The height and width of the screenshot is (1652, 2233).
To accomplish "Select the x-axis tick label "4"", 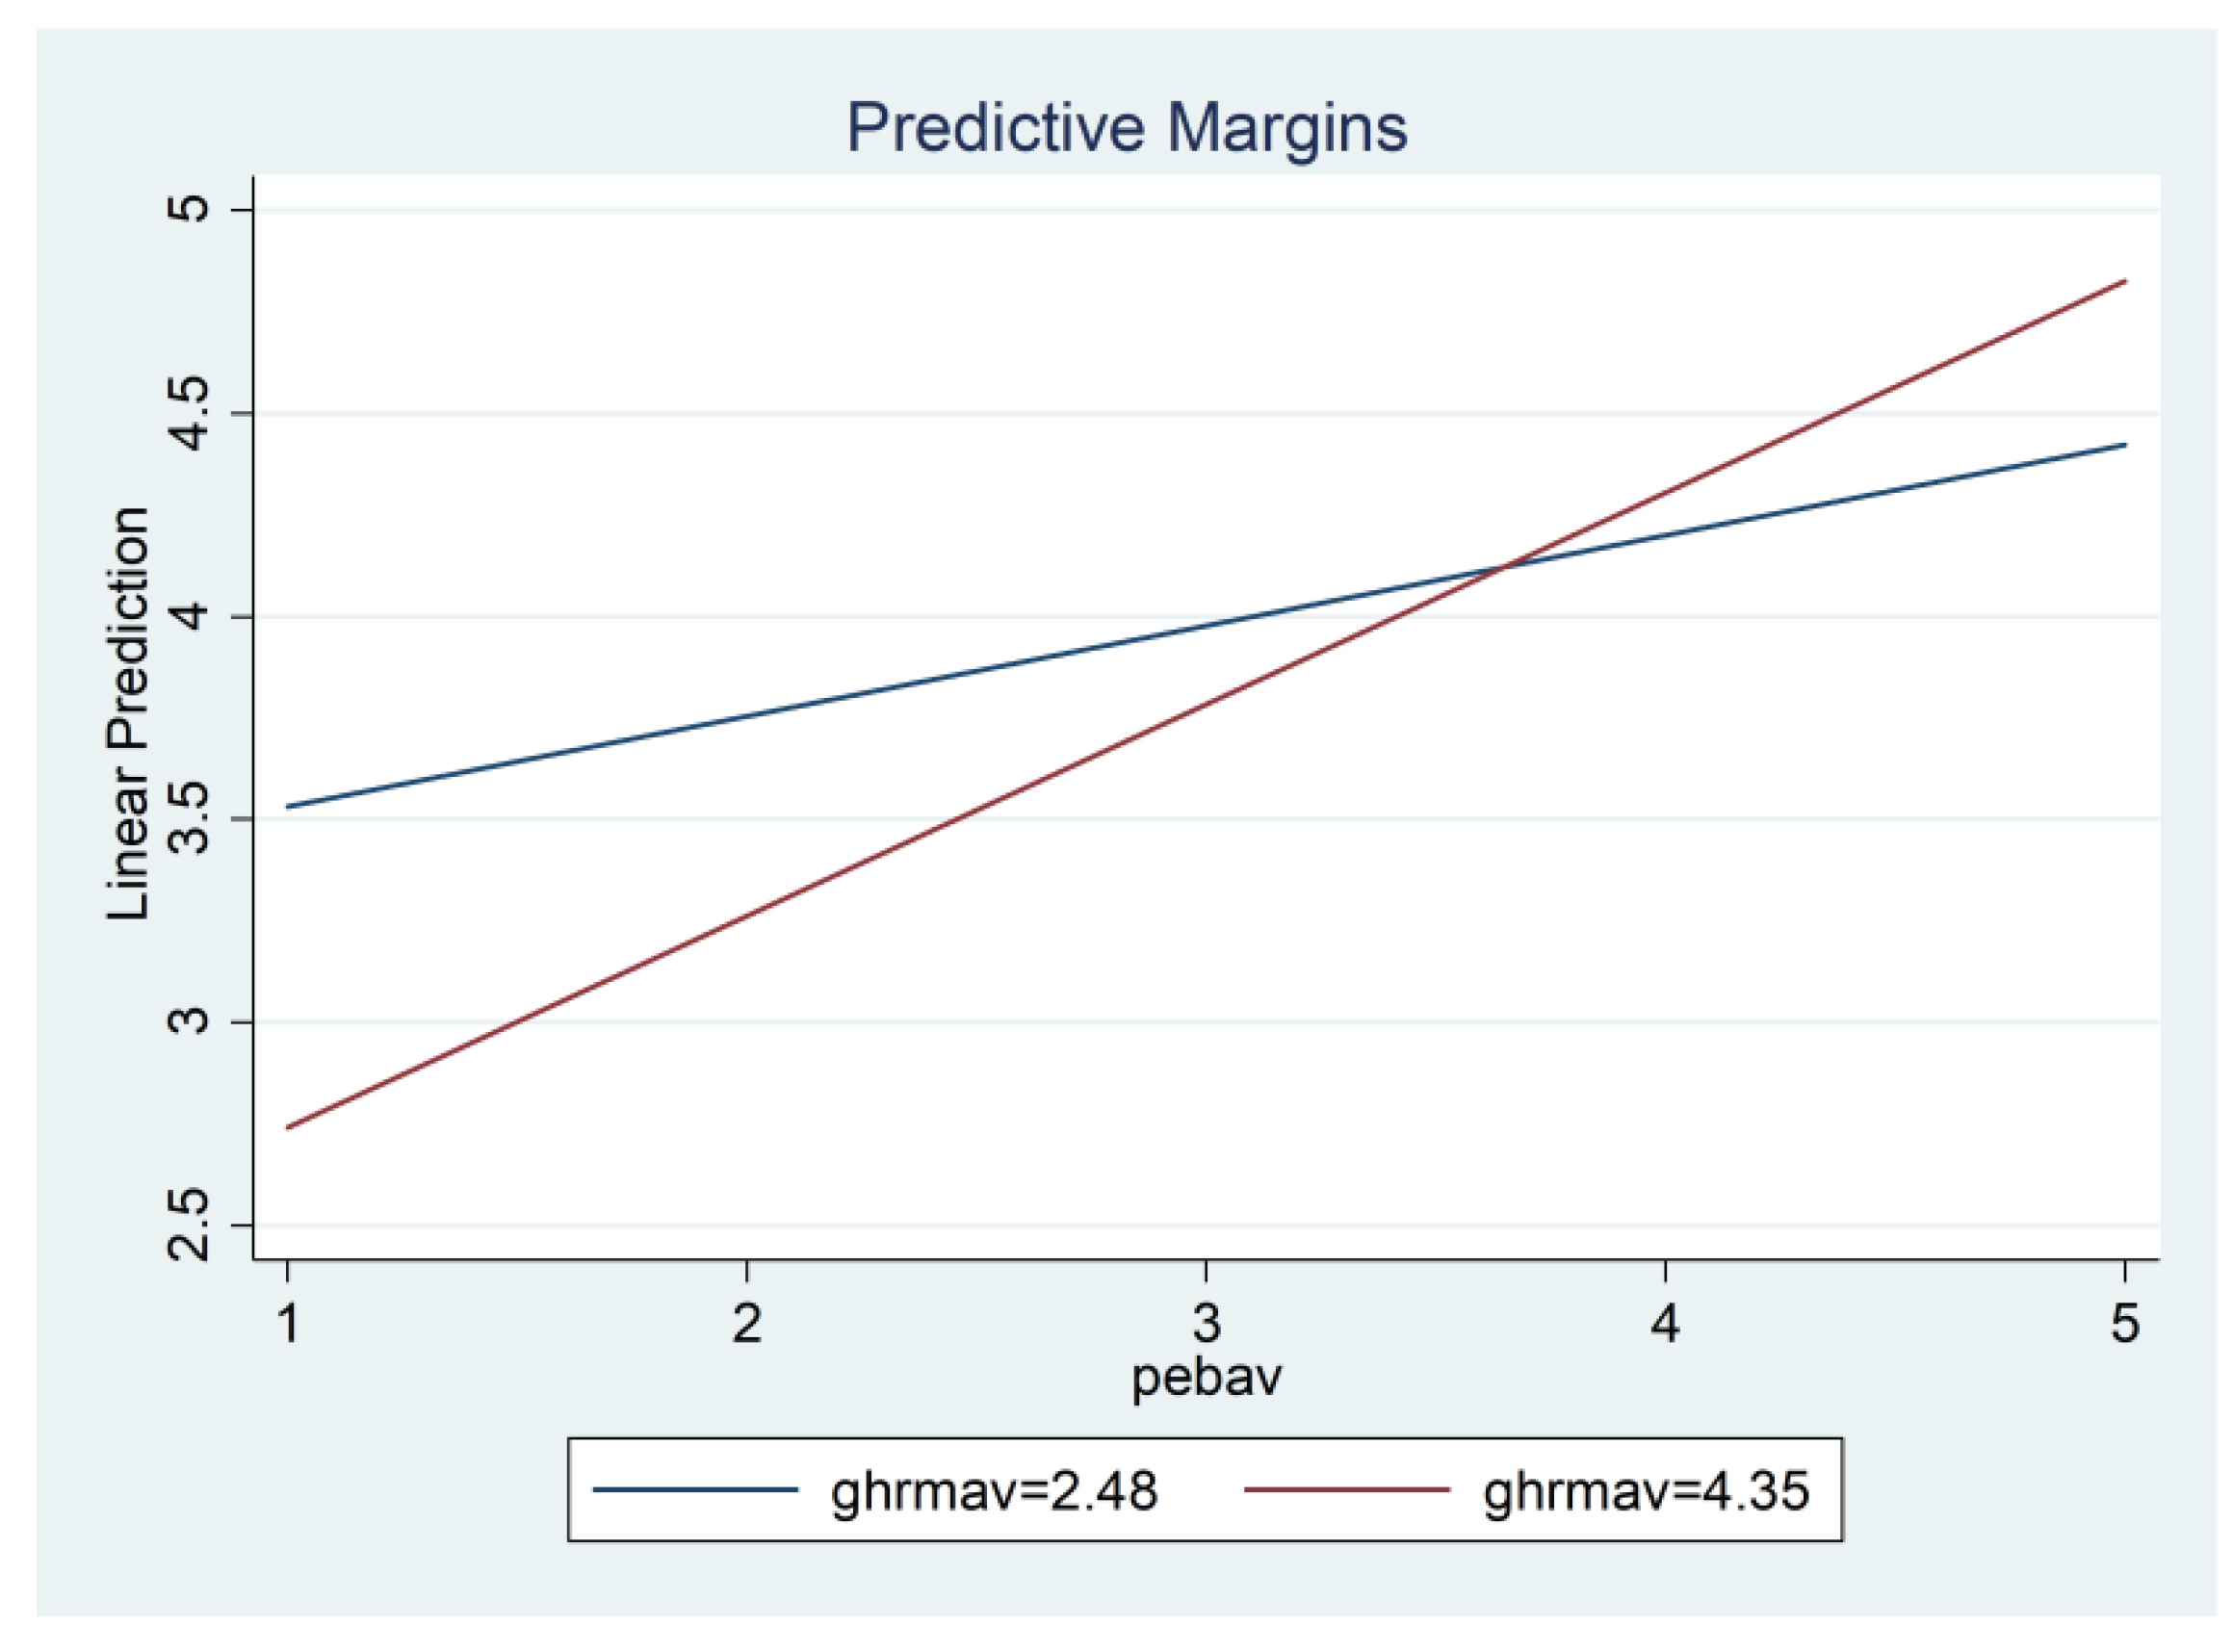I will [1665, 1324].
